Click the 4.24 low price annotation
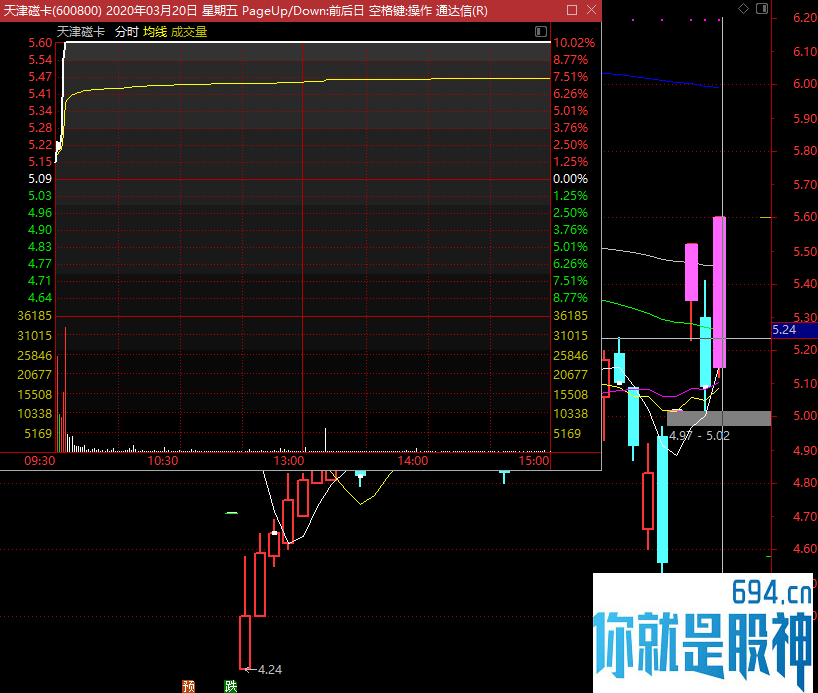Screen dimensions: 818x693 (270, 670)
